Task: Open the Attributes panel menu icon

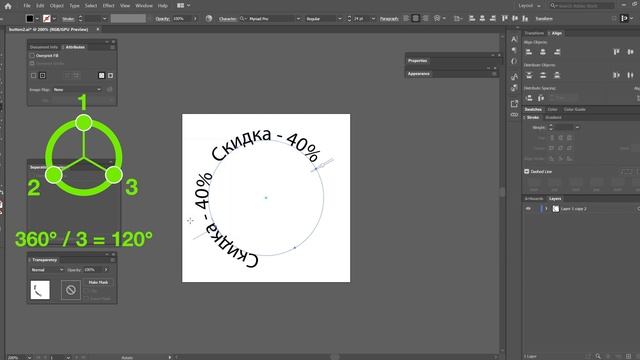Action: (112, 47)
